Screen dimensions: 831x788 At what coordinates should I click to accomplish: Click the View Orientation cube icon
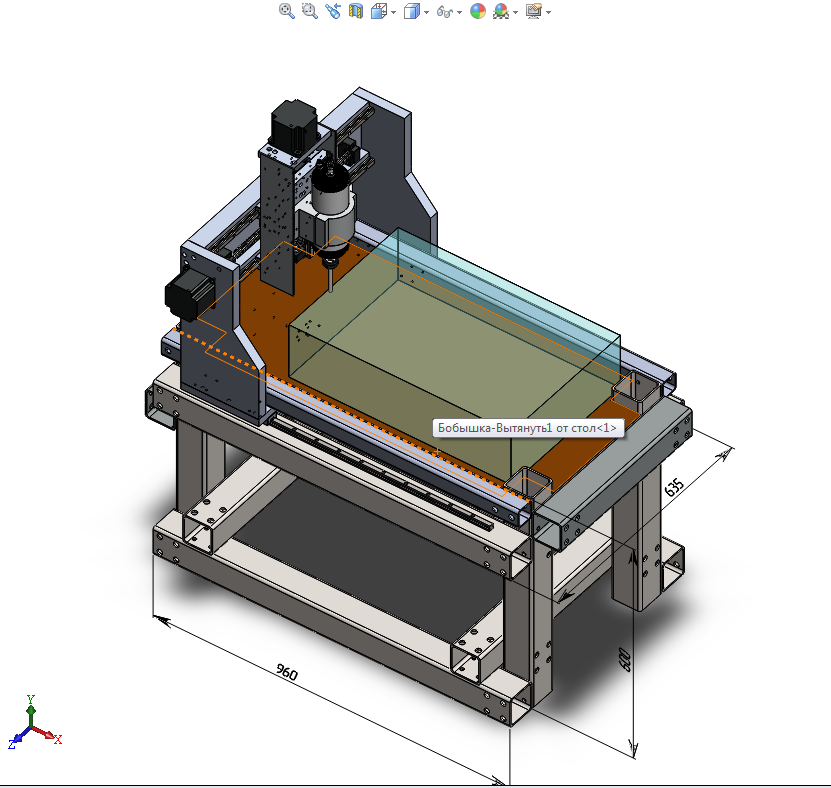[x=378, y=11]
